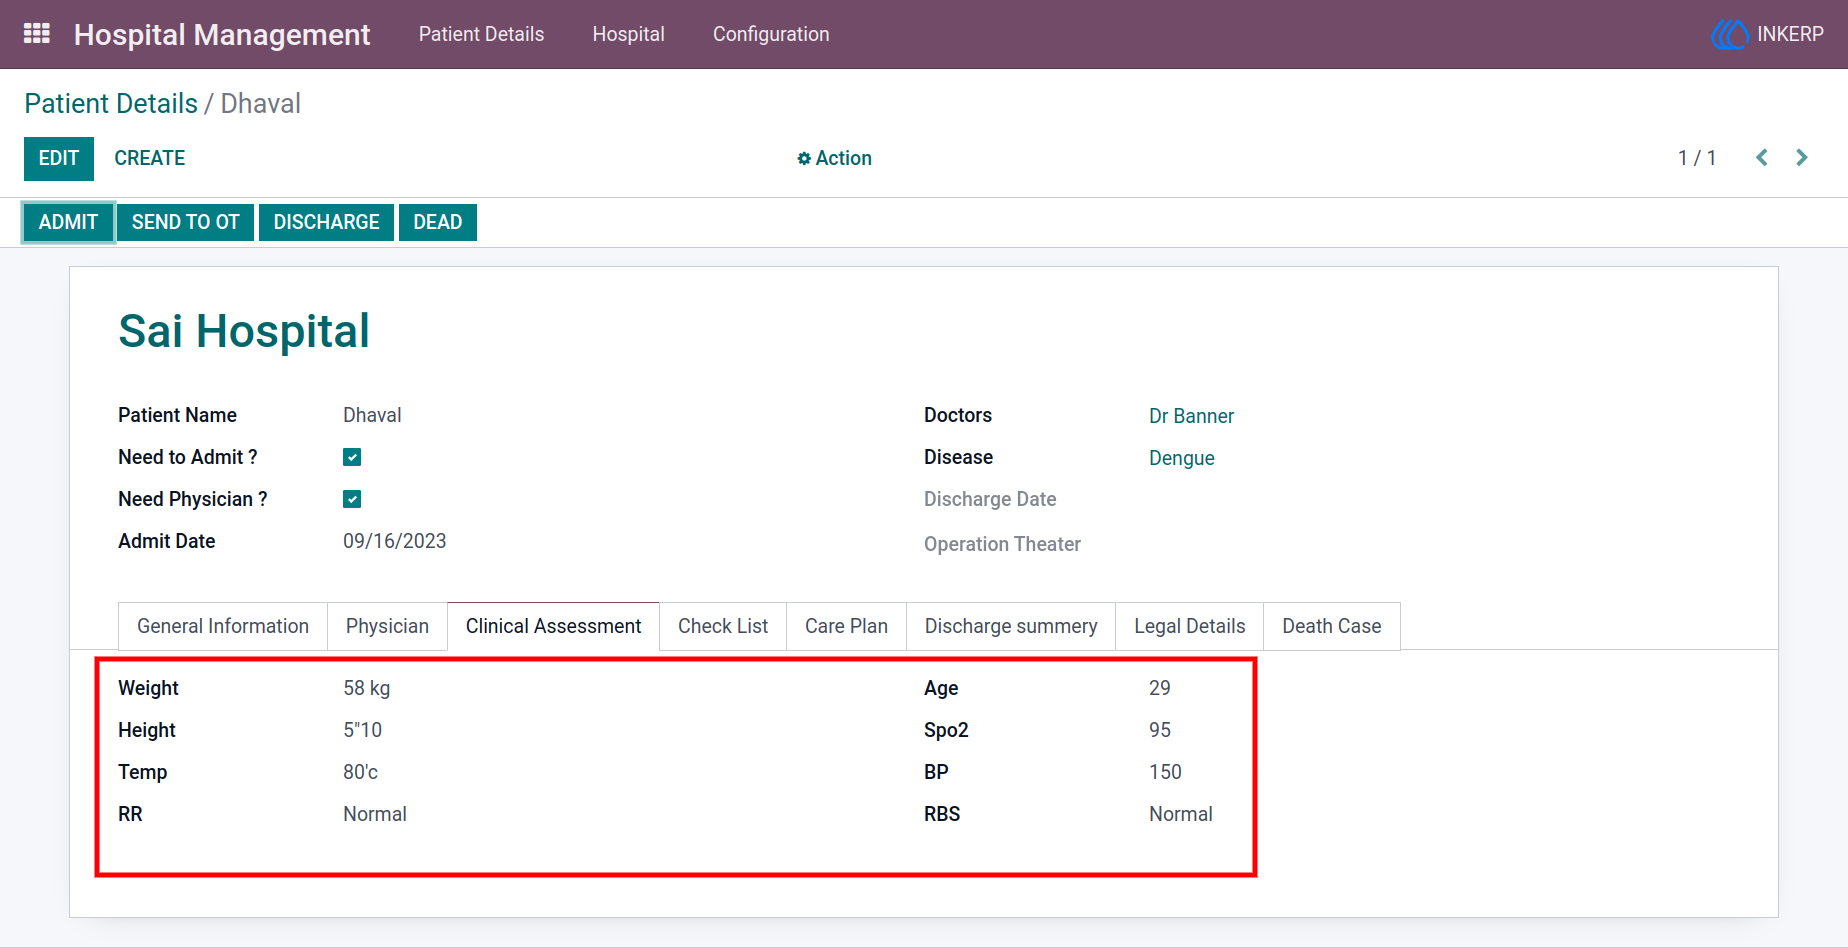The height and width of the screenshot is (948, 1848).
Task: Go to previous record arrow
Action: 1762,158
